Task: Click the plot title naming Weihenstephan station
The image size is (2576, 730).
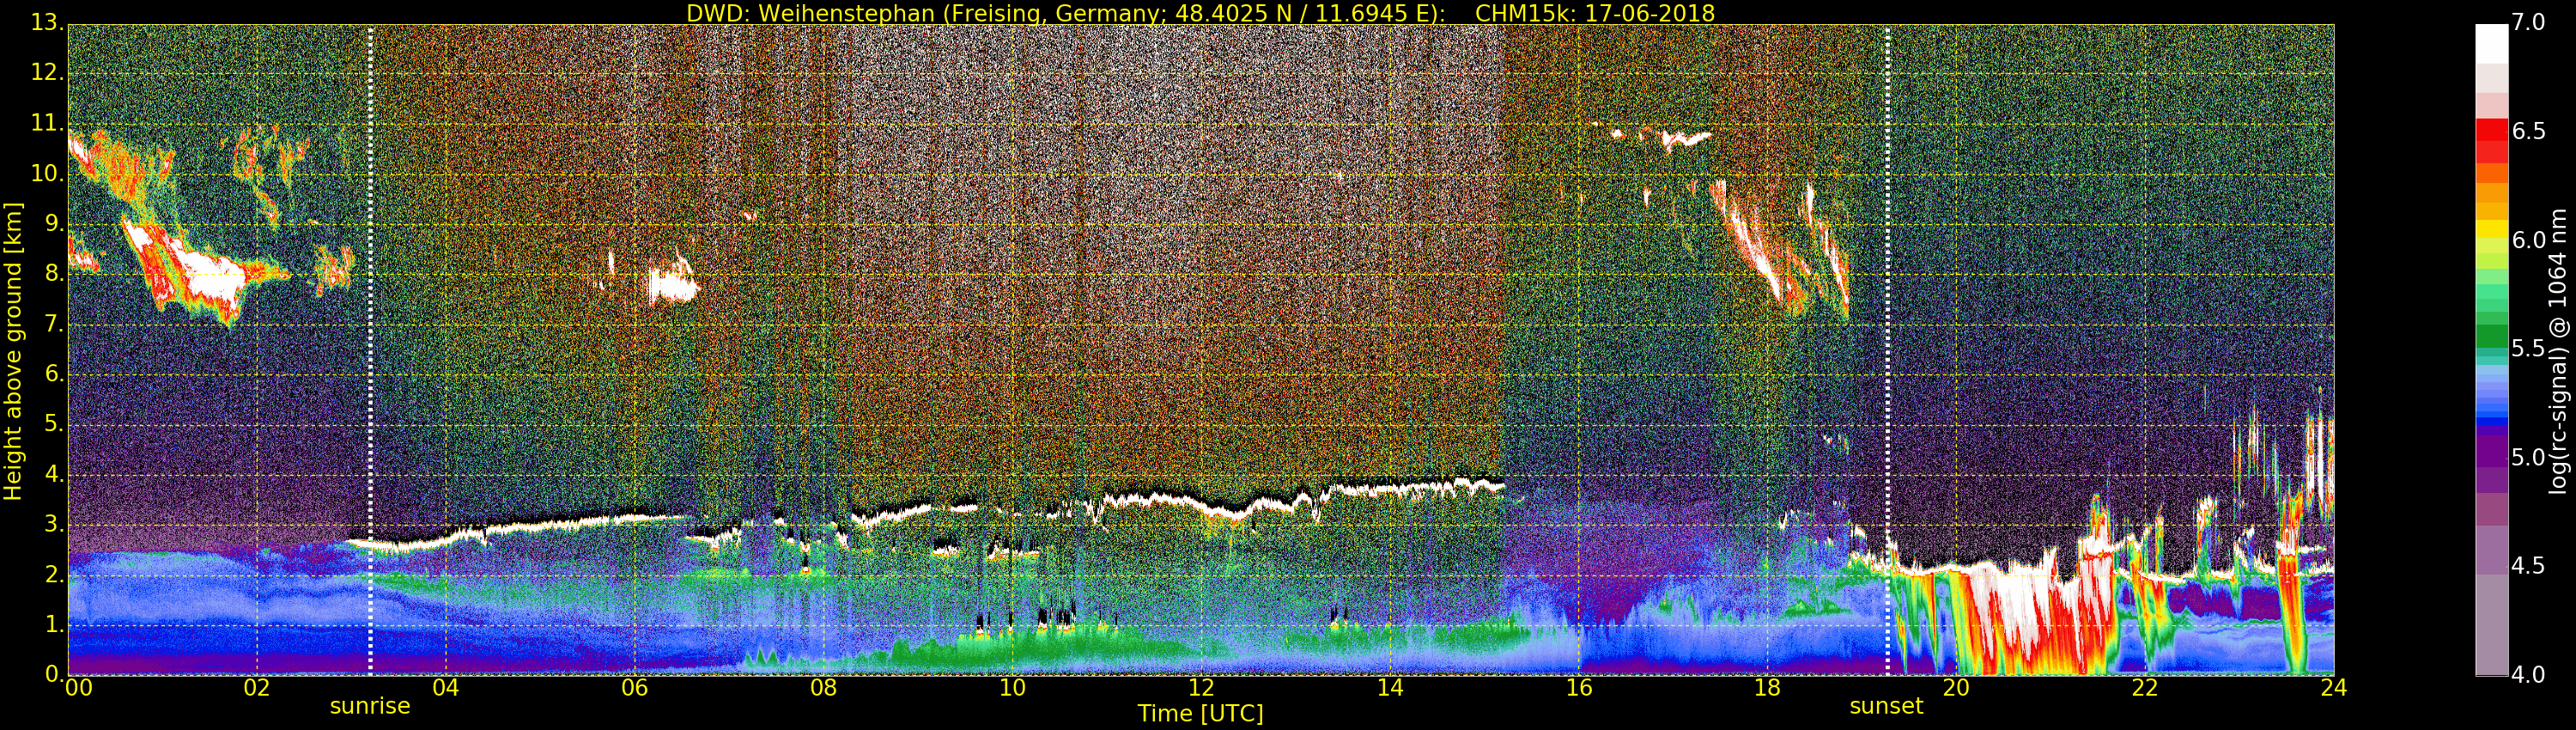Action: 1200,13
